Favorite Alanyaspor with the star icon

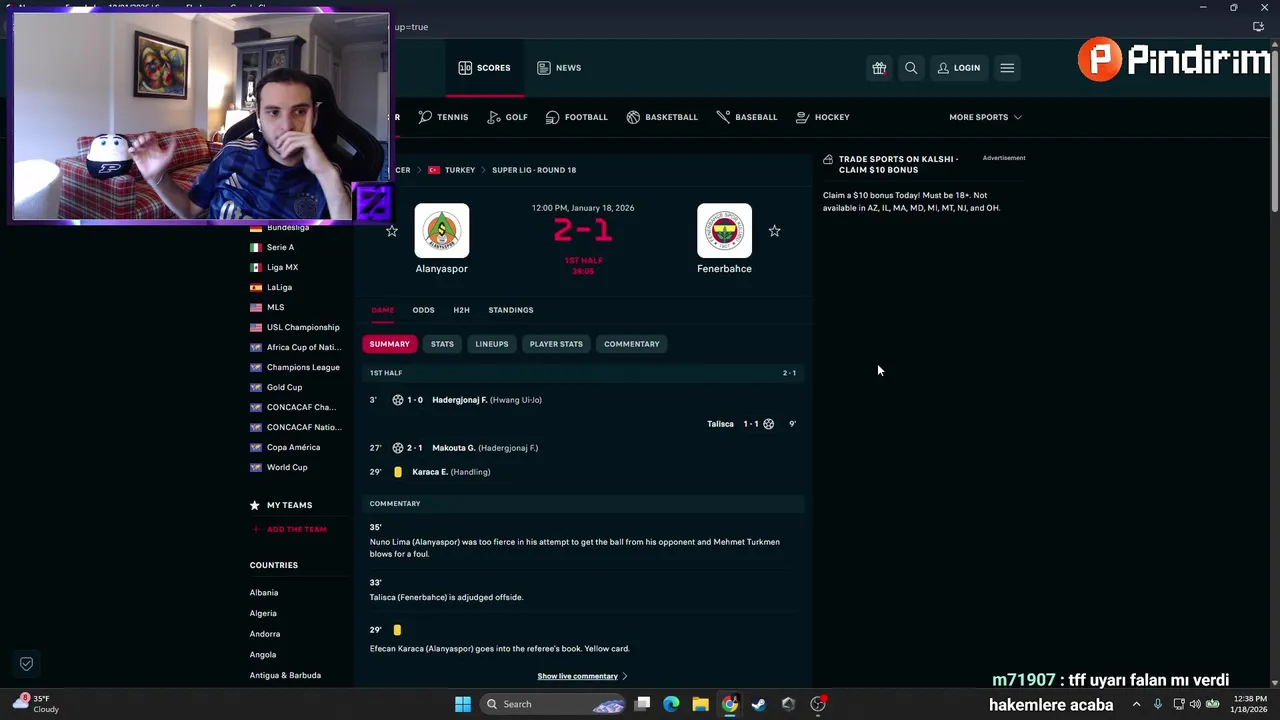392,231
